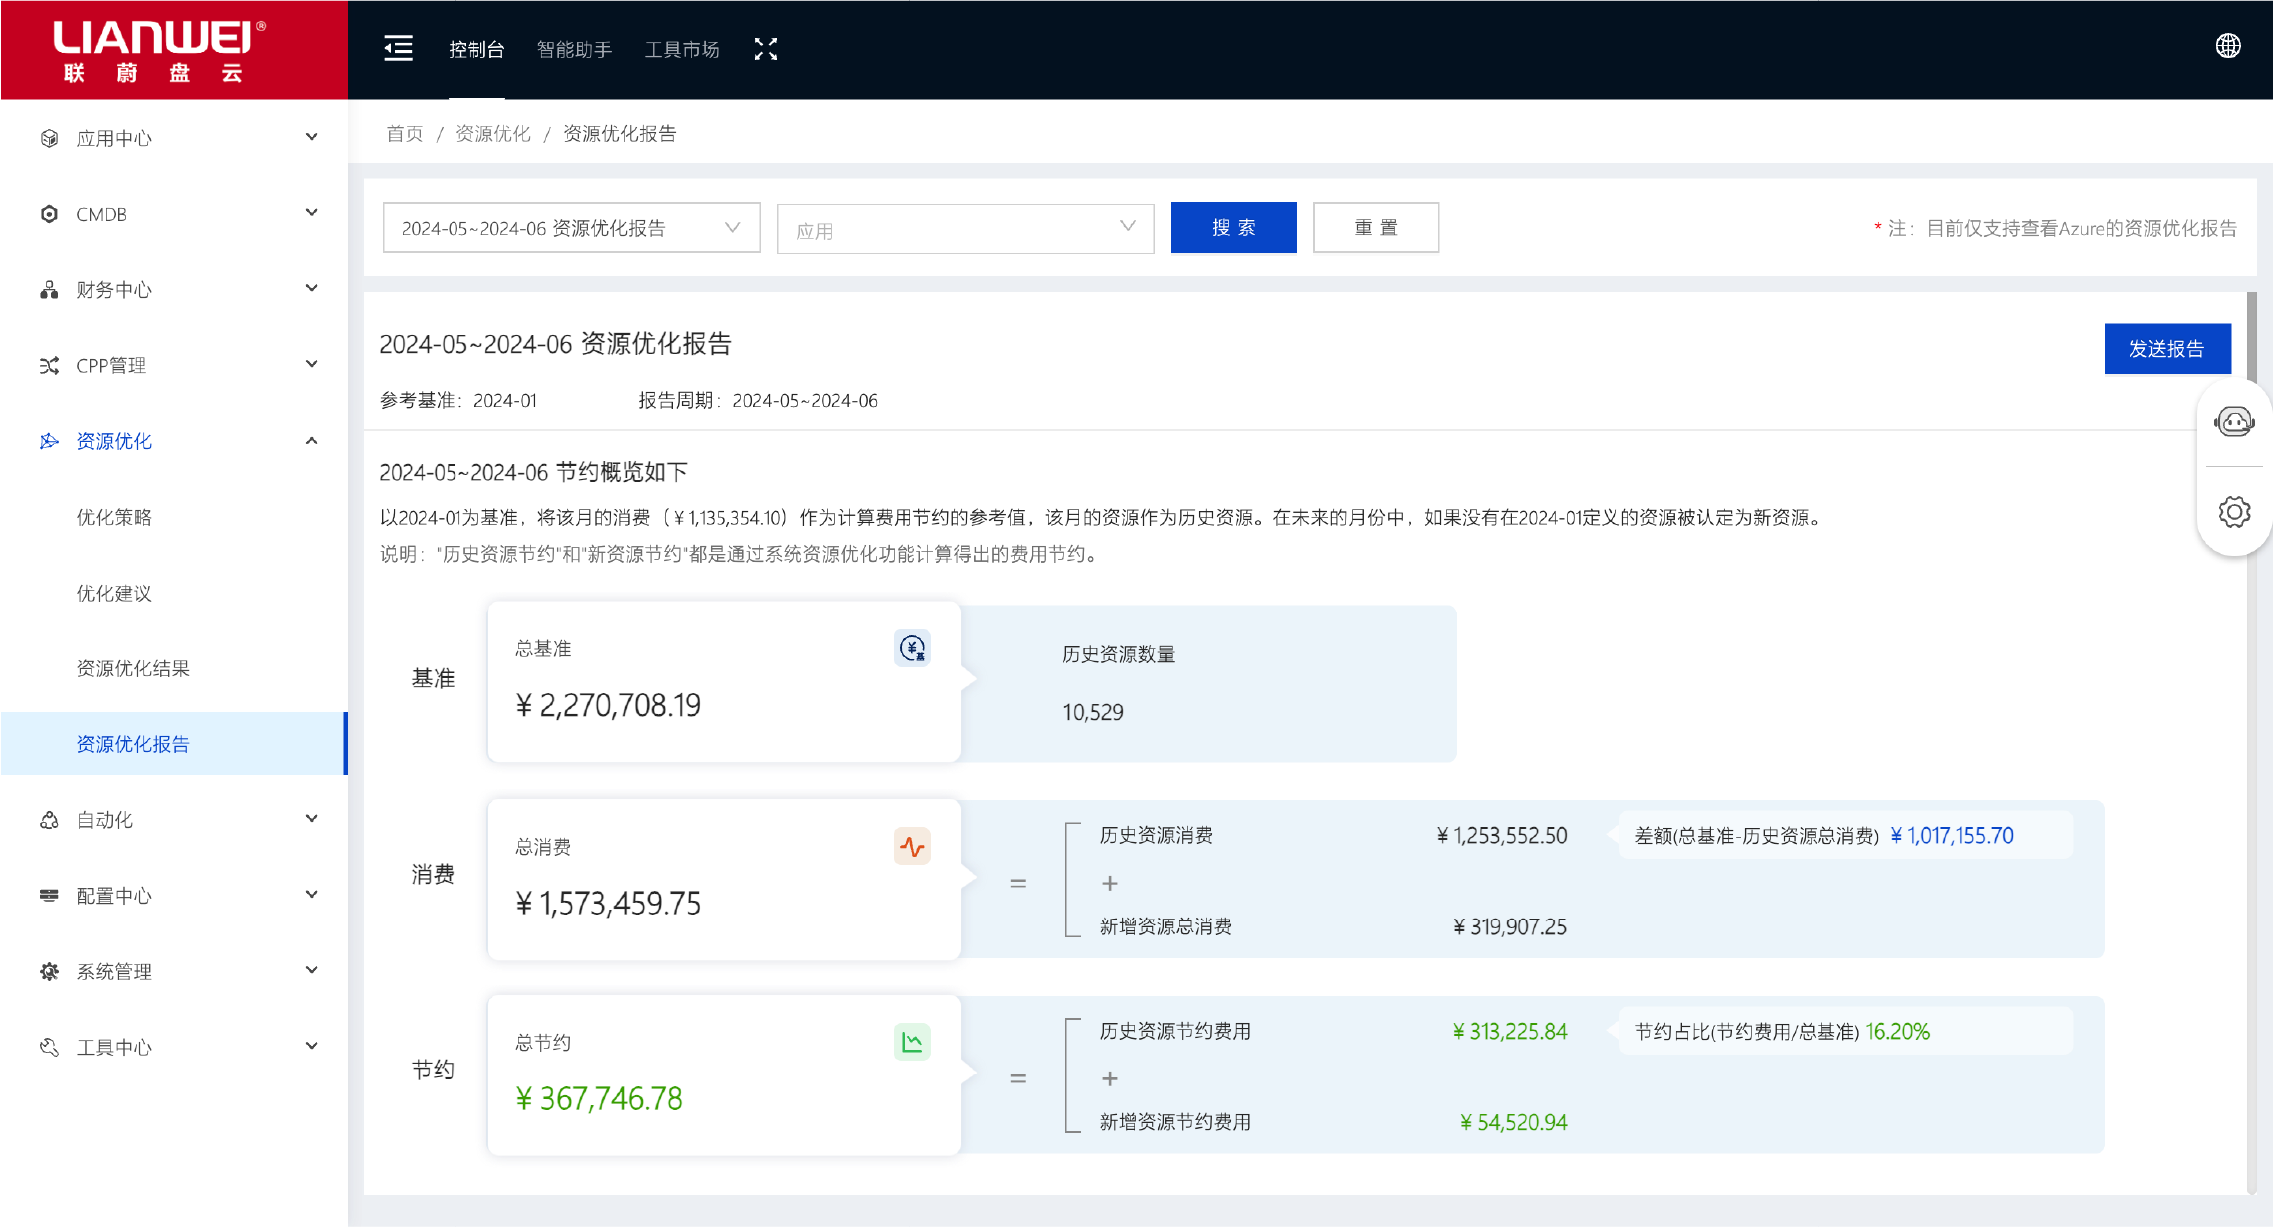Expand the 应用中心 menu chevron
Screen dimensions: 2273x1227
[x=312, y=137]
